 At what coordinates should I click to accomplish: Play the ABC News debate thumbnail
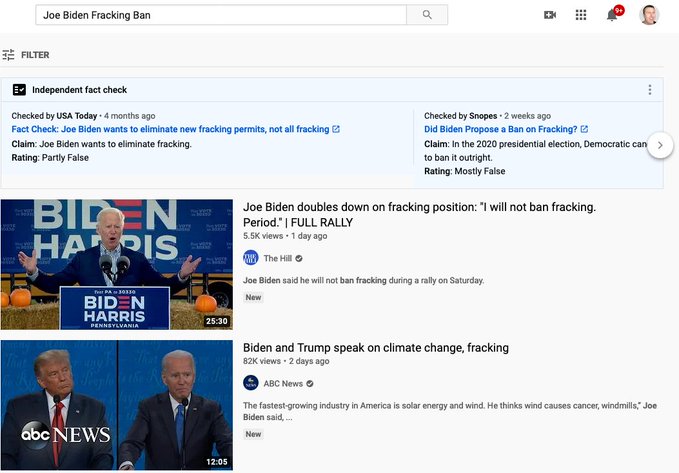116,405
